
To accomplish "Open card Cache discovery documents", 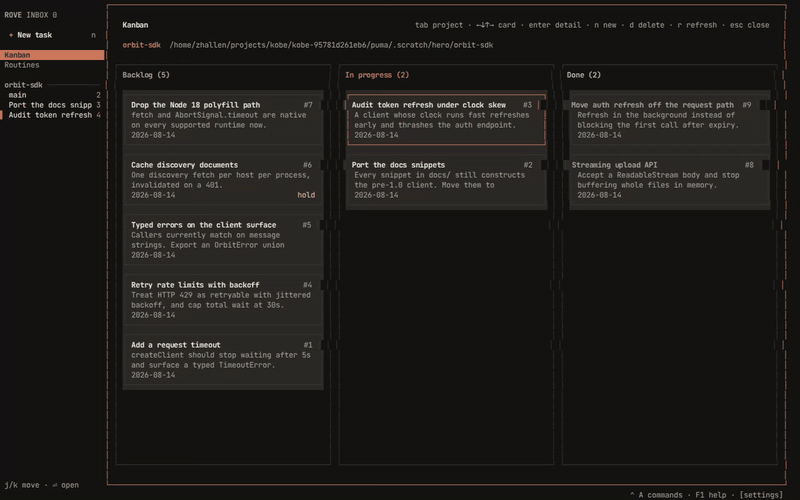I will (x=223, y=180).
